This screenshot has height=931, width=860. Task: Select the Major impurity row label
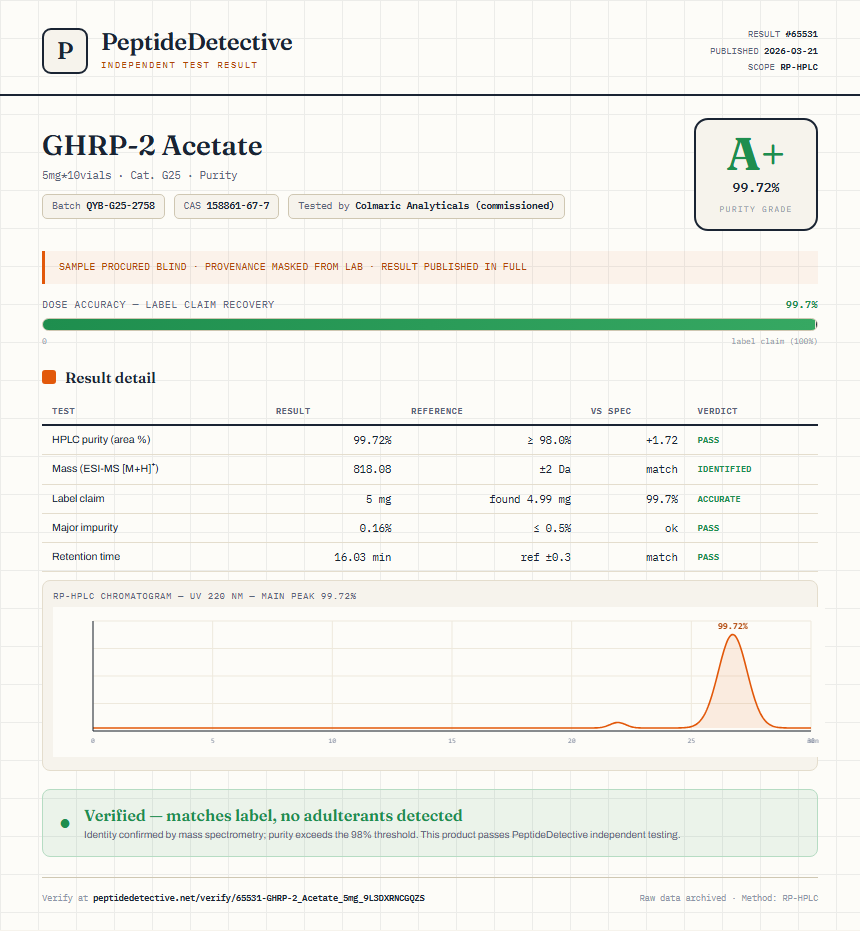coord(85,527)
